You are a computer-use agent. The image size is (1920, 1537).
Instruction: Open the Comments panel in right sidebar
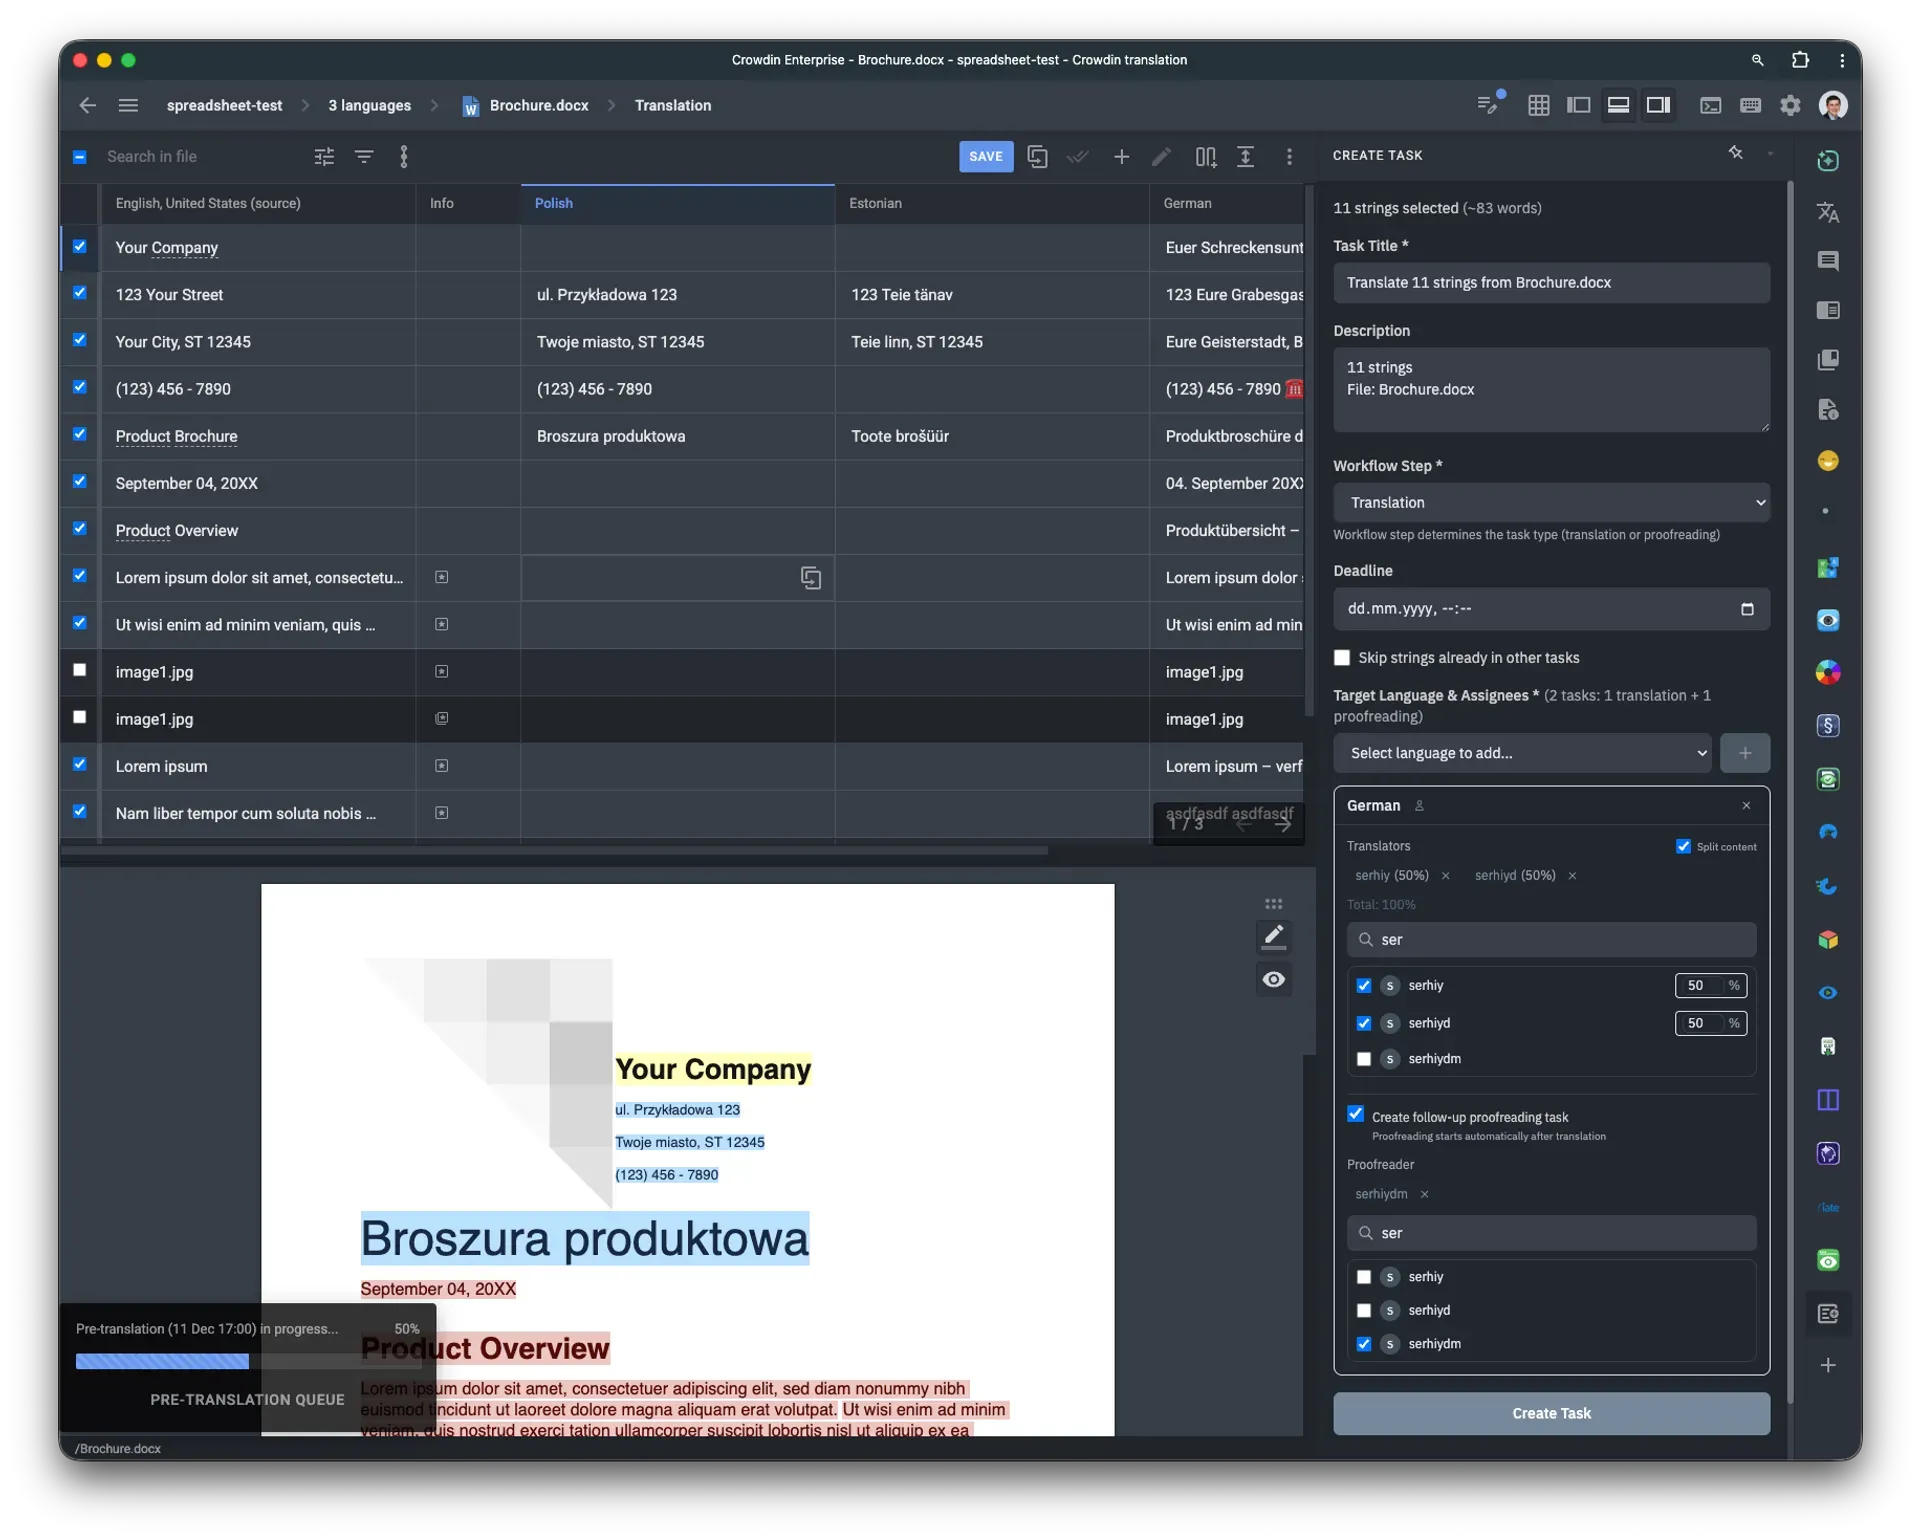[x=1828, y=261]
